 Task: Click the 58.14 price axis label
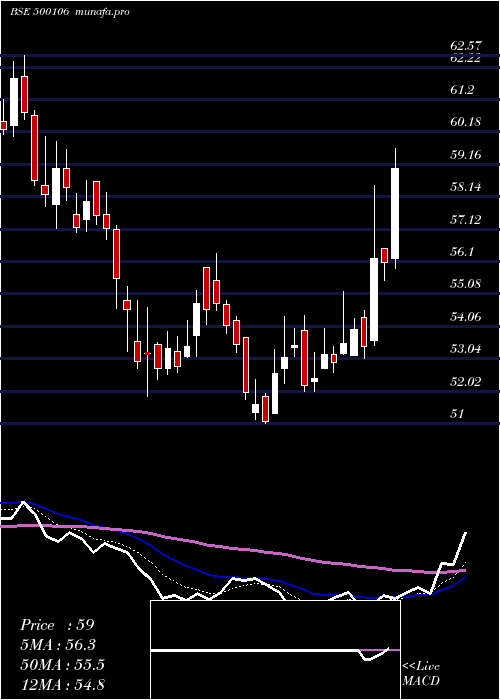point(466,187)
